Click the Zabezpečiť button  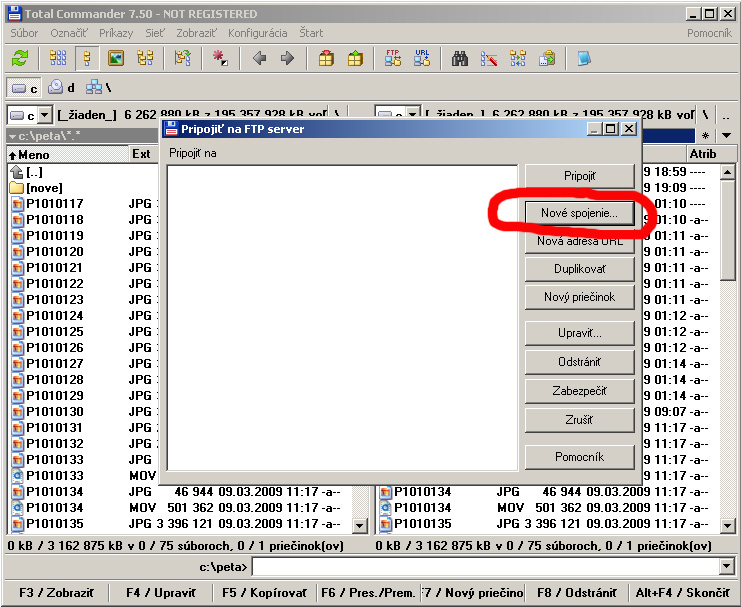tap(579, 391)
